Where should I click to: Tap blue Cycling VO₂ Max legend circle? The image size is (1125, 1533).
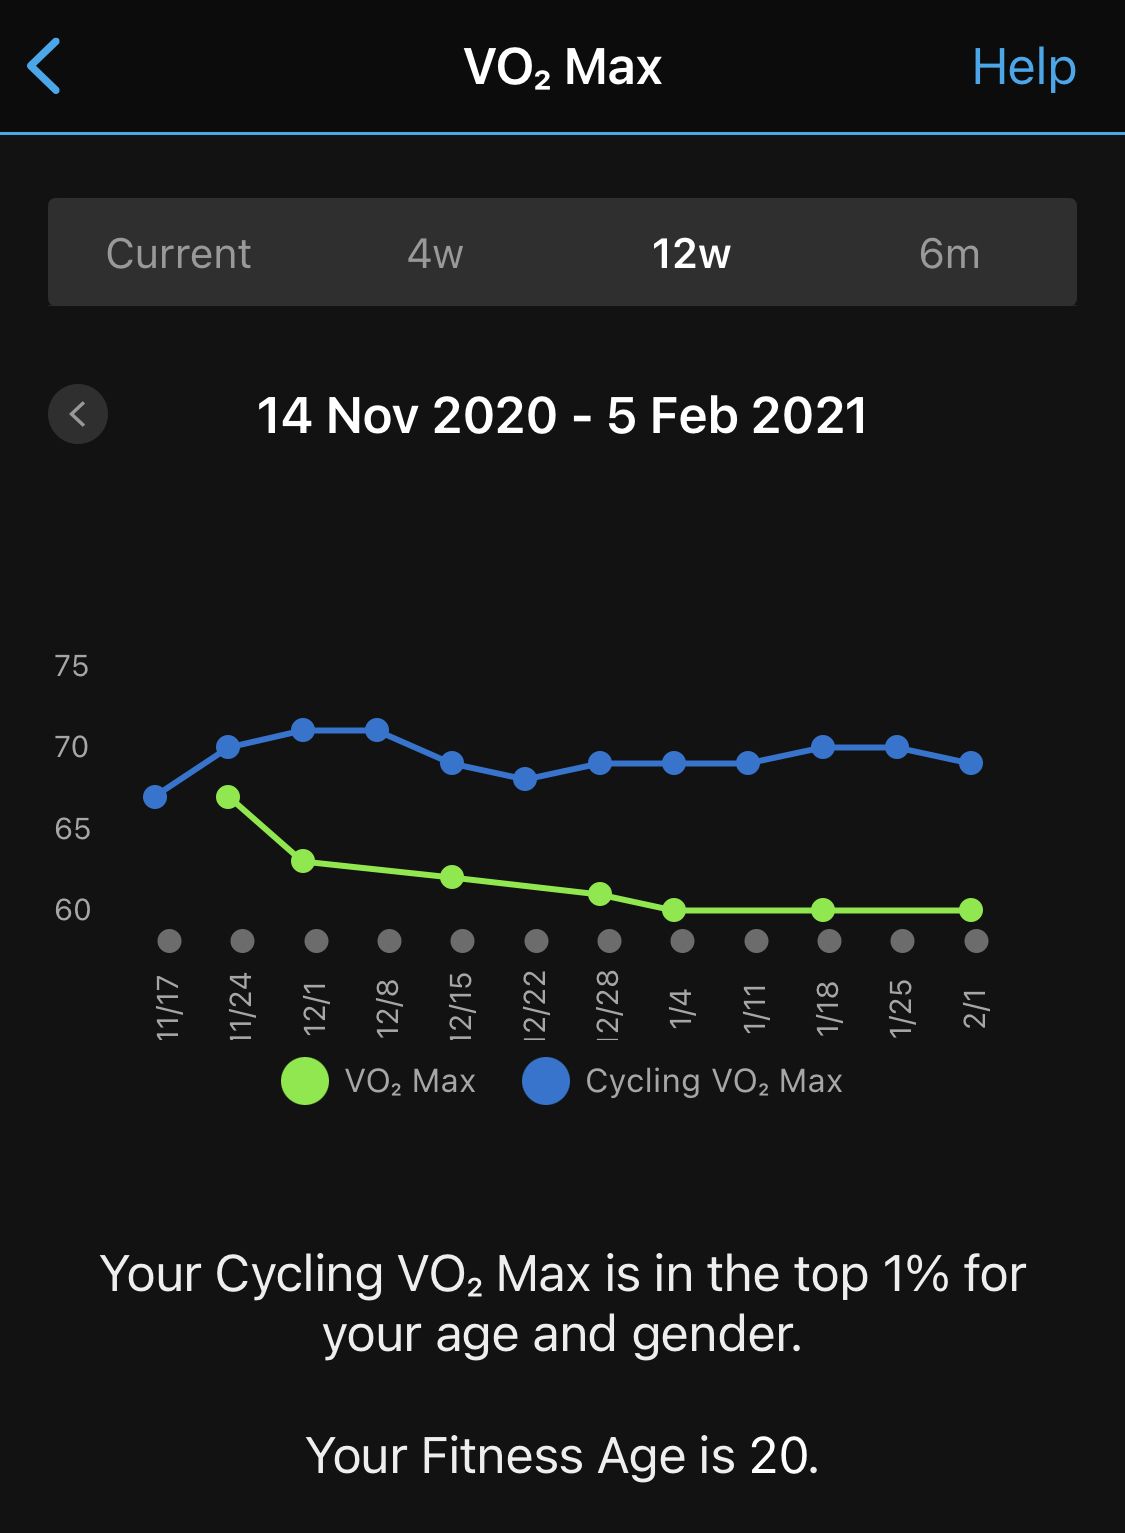point(546,1081)
